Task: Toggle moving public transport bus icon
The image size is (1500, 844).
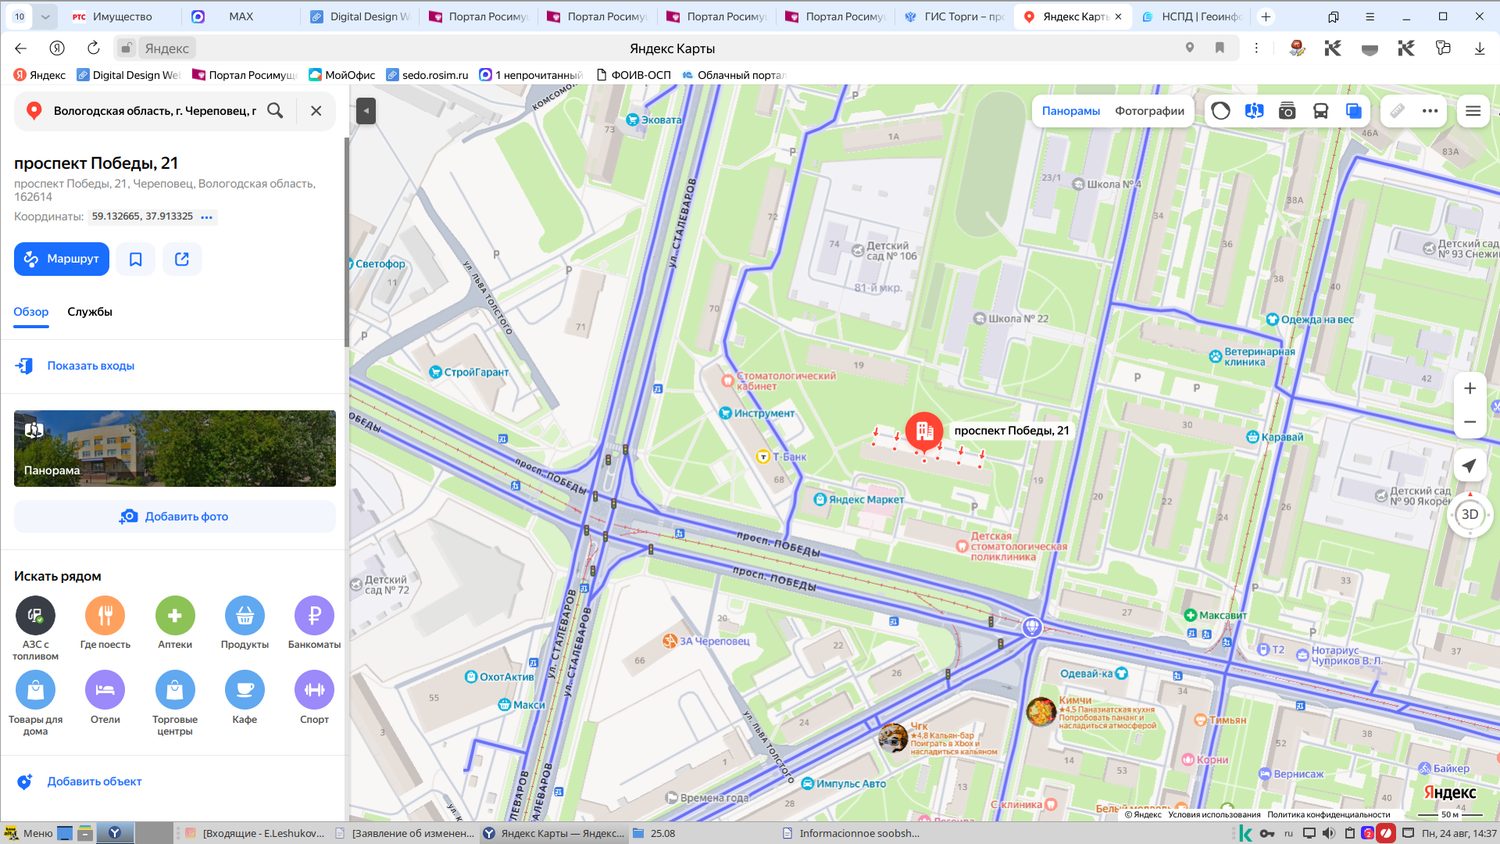Action: 1320,111
